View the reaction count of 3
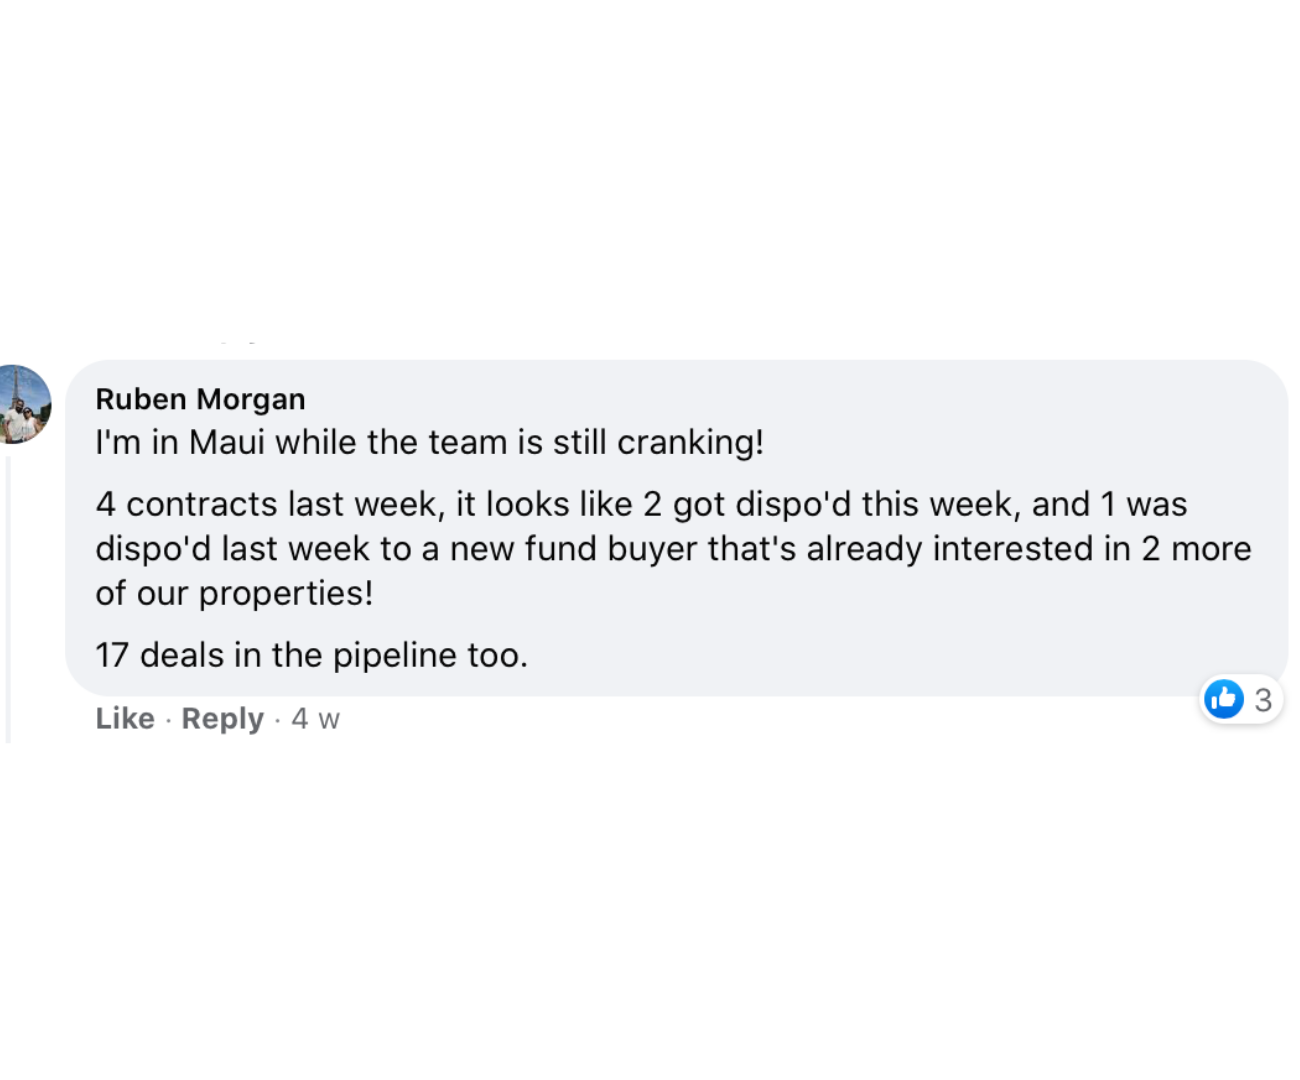 click(x=1263, y=699)
